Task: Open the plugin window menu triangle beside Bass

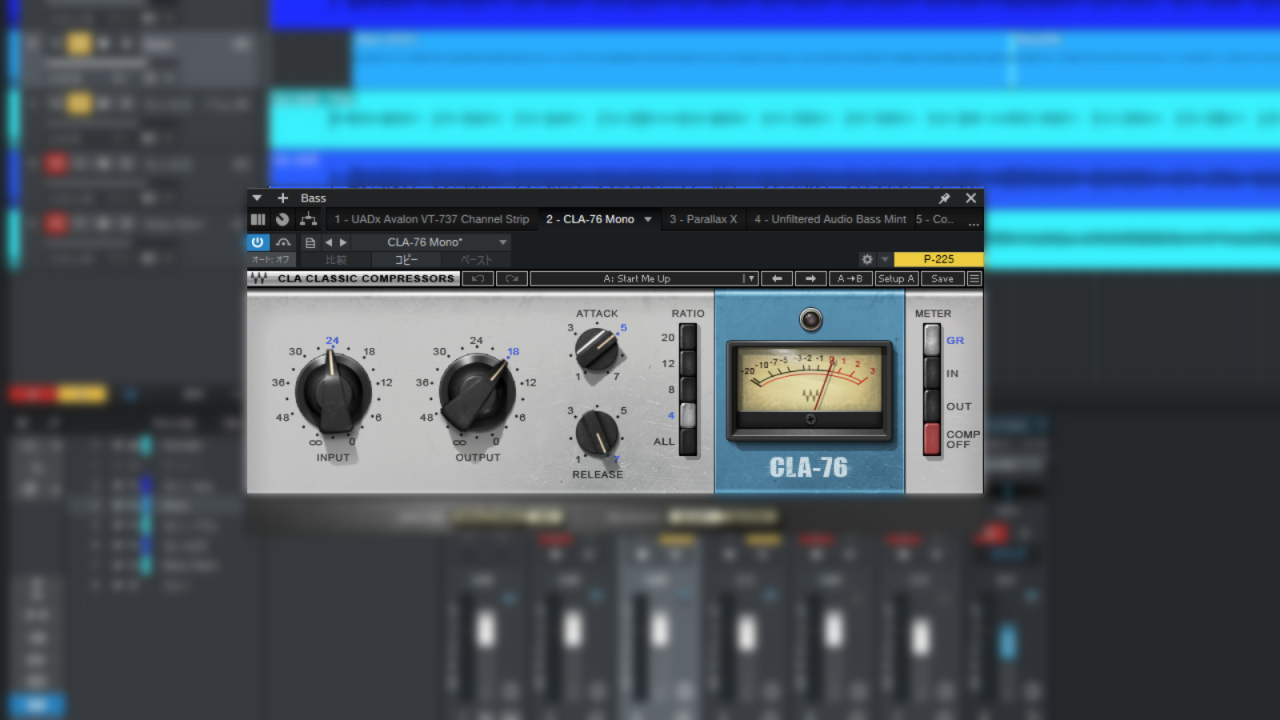Action: [x=257, y=198]
